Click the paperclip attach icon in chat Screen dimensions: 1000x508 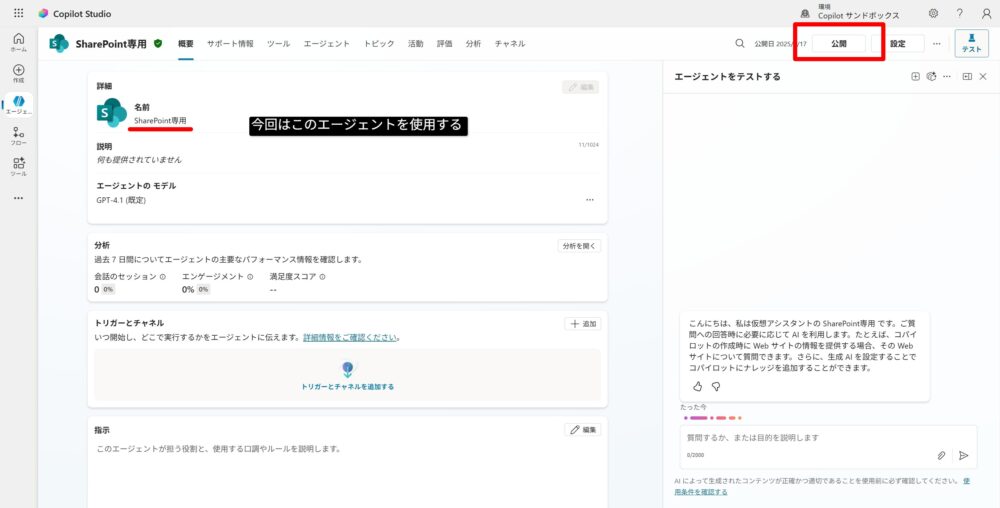(941, 455)
